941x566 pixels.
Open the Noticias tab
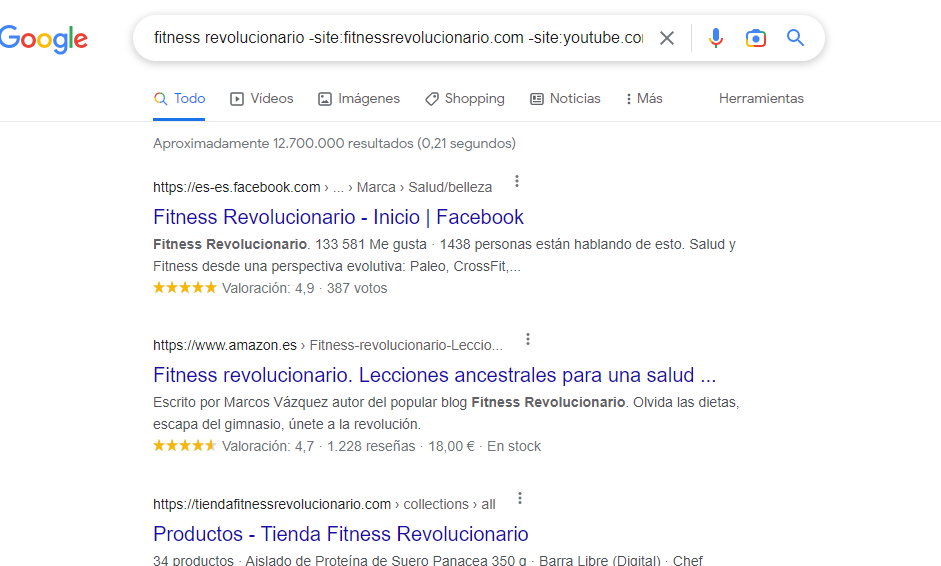click(565, 98)
